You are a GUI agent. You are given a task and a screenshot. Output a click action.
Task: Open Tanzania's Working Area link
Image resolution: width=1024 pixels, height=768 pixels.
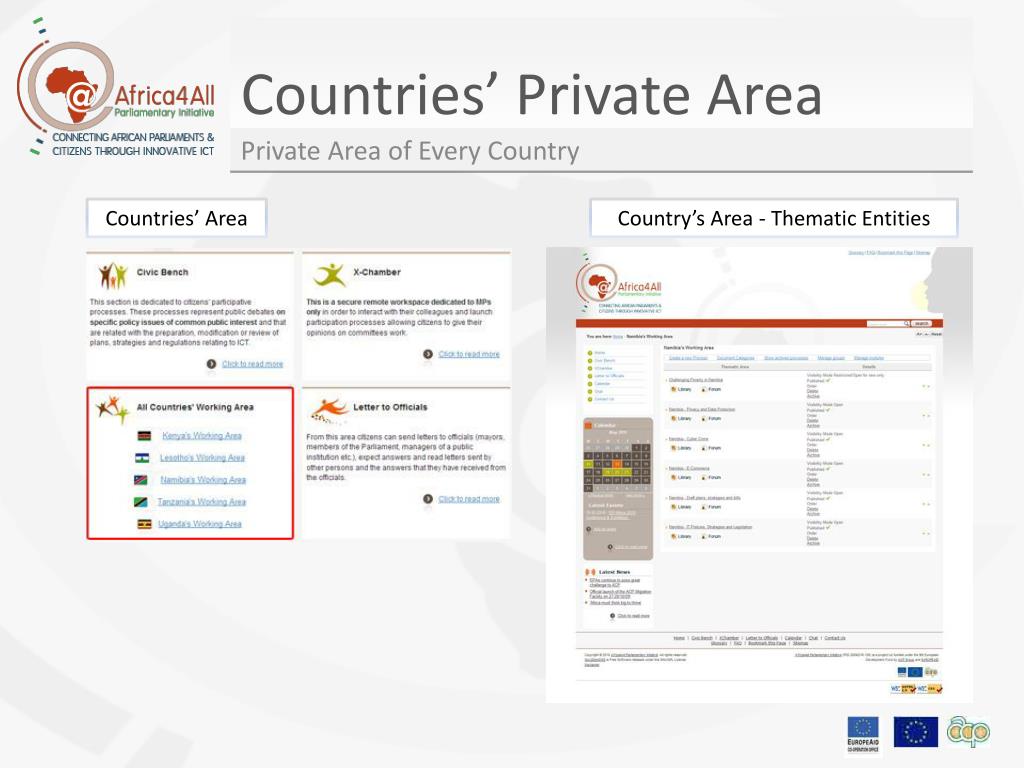[x=202, y=502]
